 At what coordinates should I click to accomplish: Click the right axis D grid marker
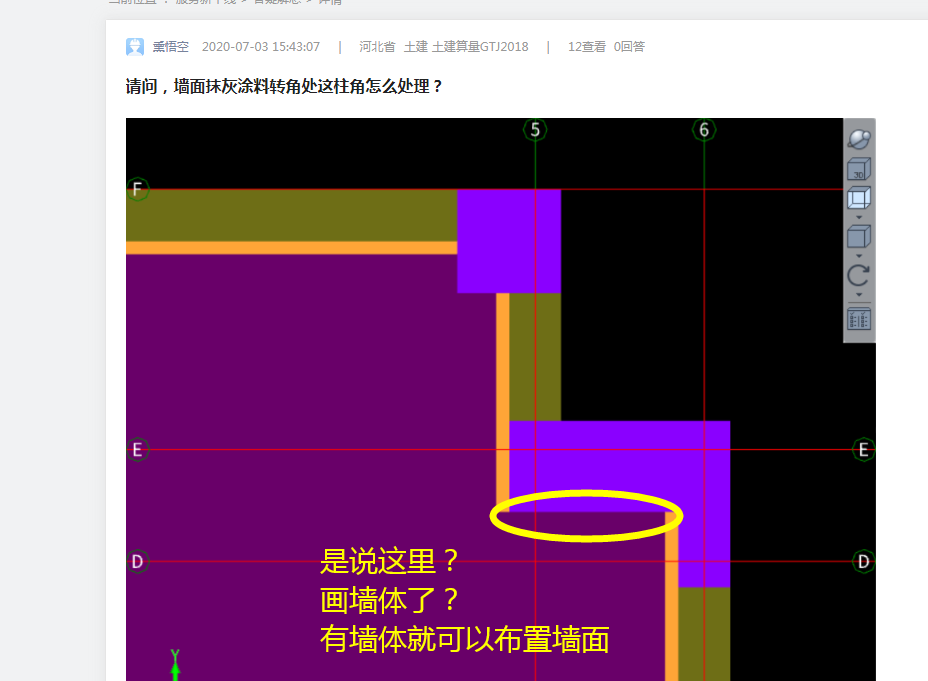coord(863,561)
